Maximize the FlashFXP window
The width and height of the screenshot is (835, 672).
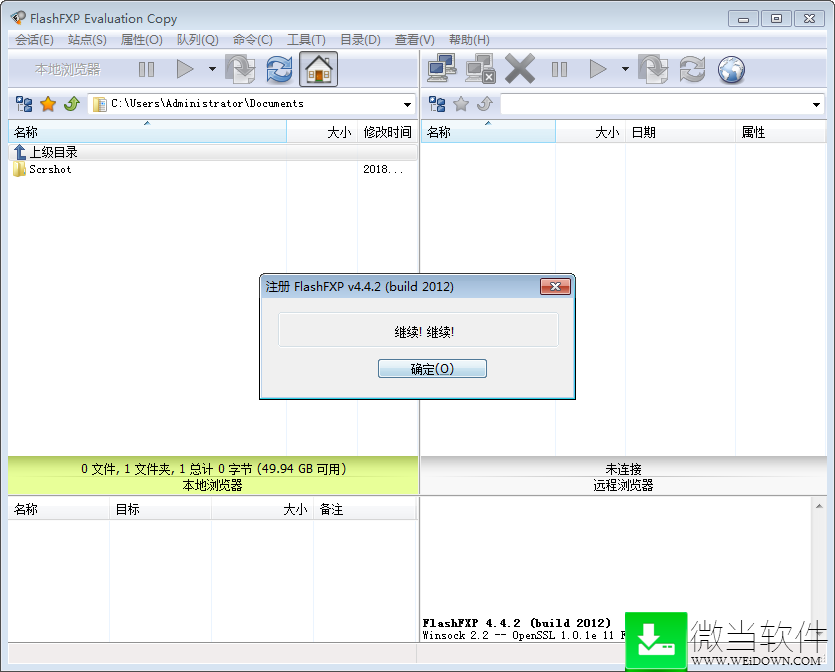pos(776,19)
